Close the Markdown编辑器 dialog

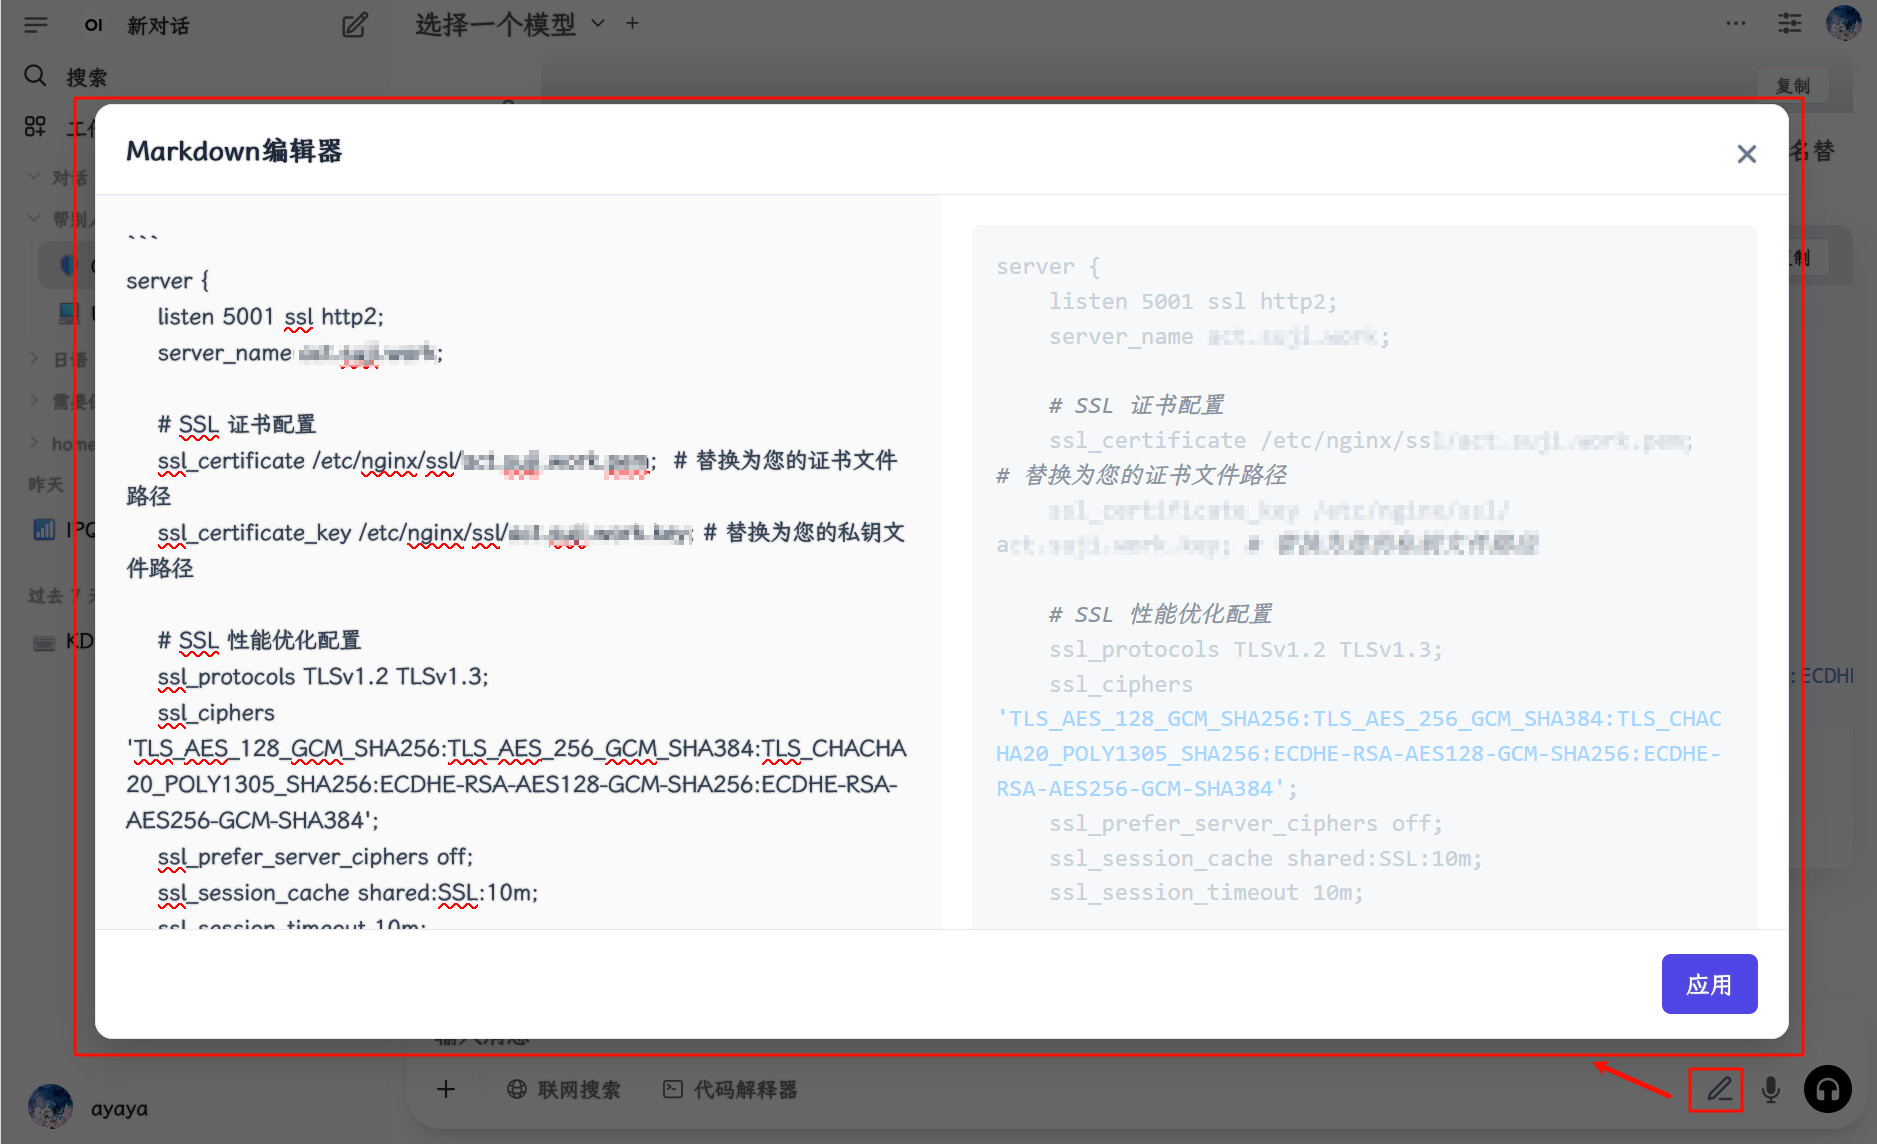1746,154
